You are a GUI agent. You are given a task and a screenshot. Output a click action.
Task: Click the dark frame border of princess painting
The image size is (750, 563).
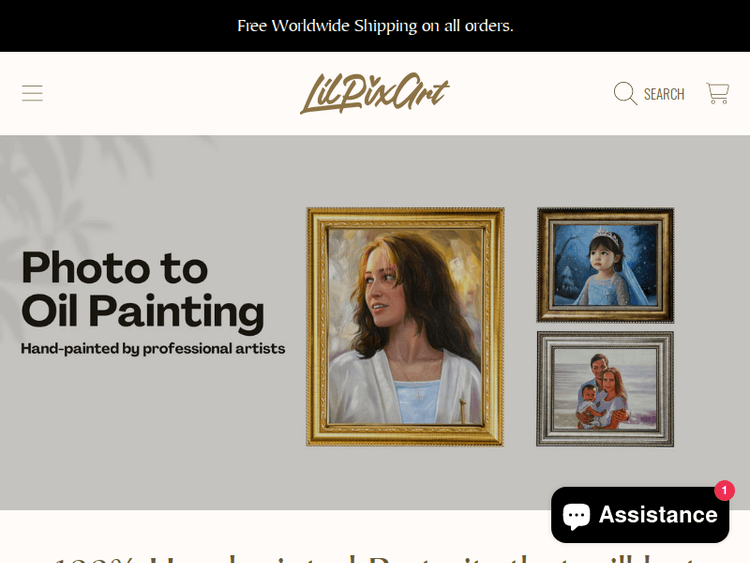coord(544,265)
